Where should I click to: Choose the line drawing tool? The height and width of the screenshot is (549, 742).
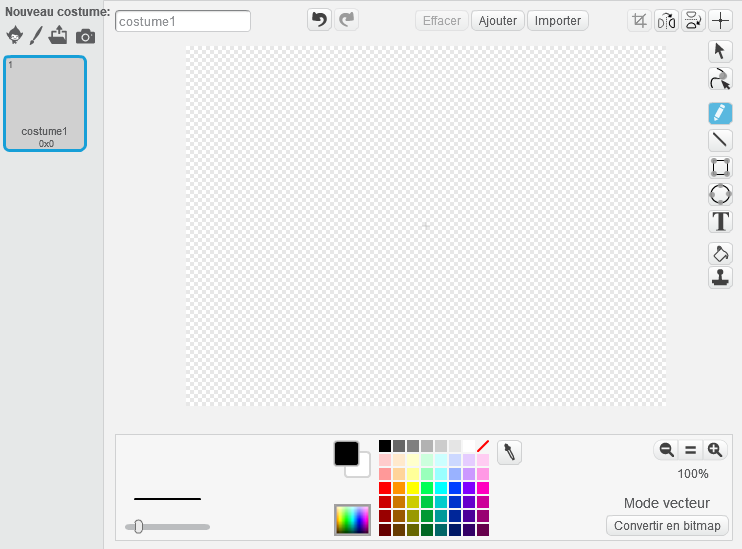[x=720, y=140]
